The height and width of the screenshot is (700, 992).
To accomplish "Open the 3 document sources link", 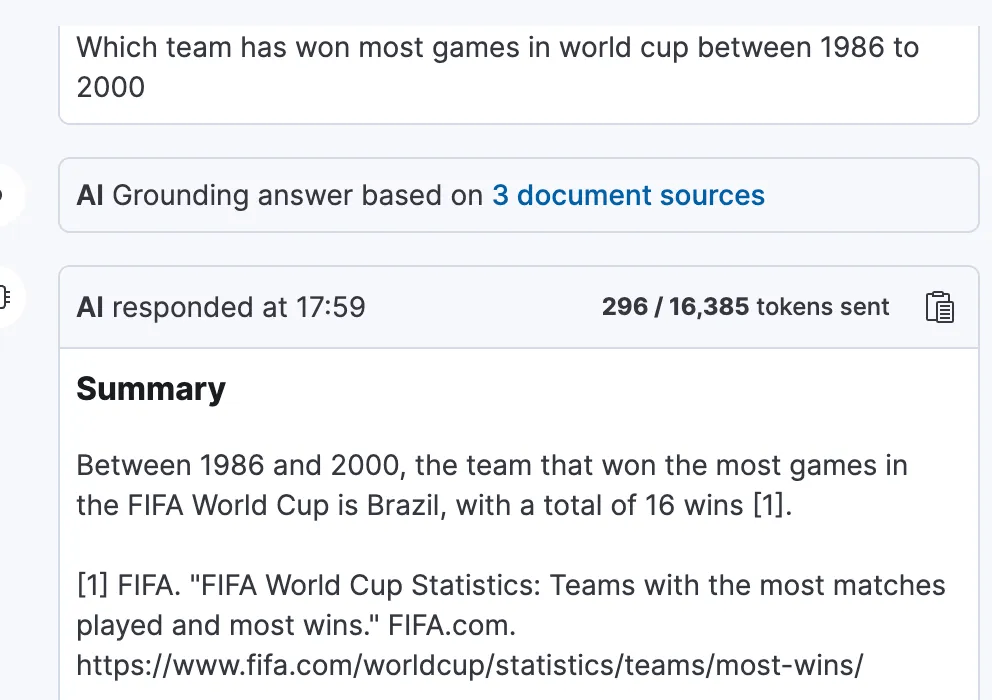I will 628,195.
